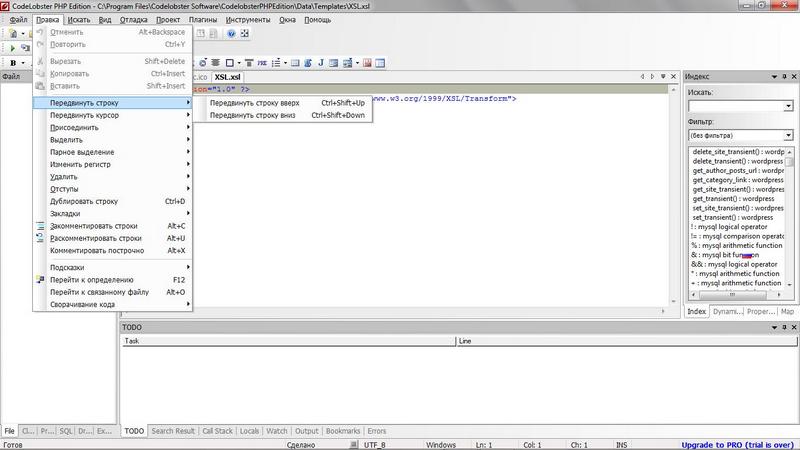Open the TODO panel options arrow
The image size is (800, 450).
tap(774, 327)
